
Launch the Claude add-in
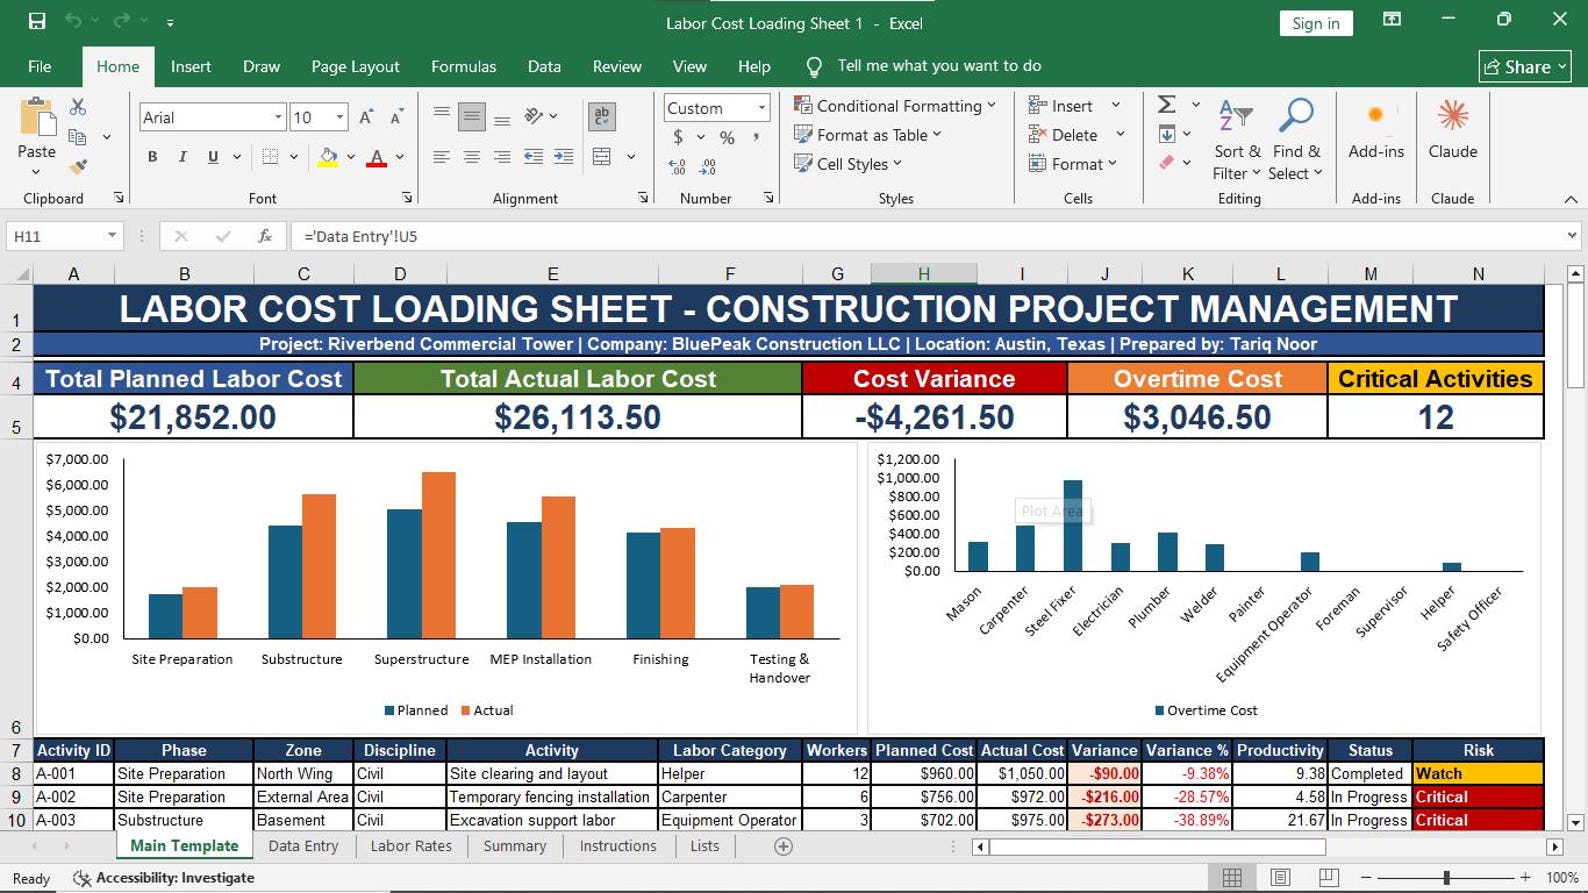pyautogui.click(x=1452, y=129)
